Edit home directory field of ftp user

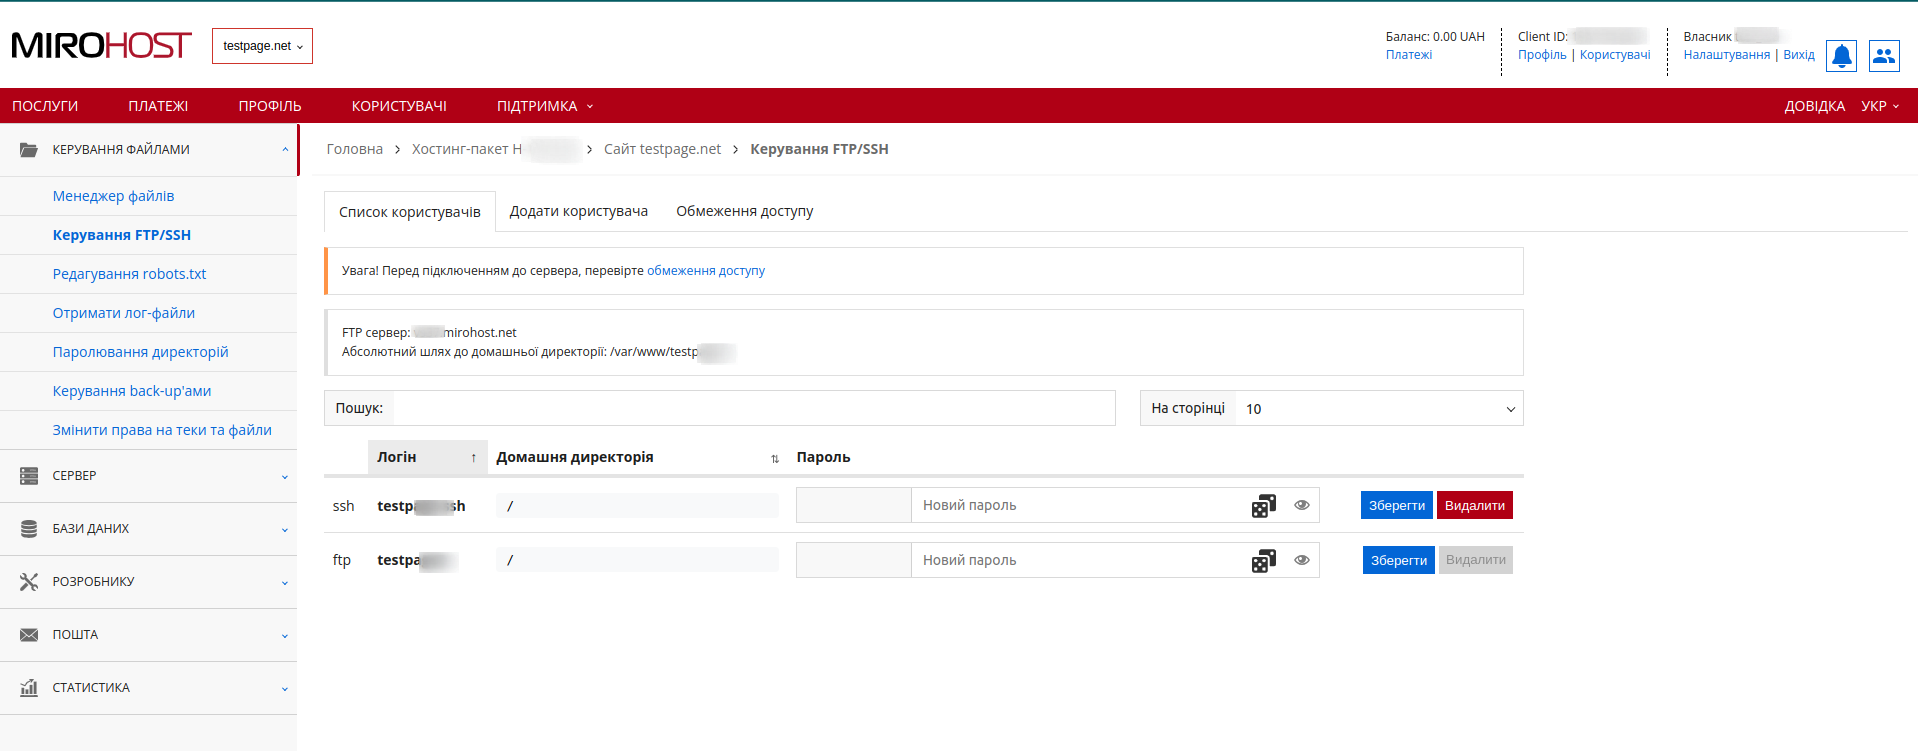(x=637, y=560)
